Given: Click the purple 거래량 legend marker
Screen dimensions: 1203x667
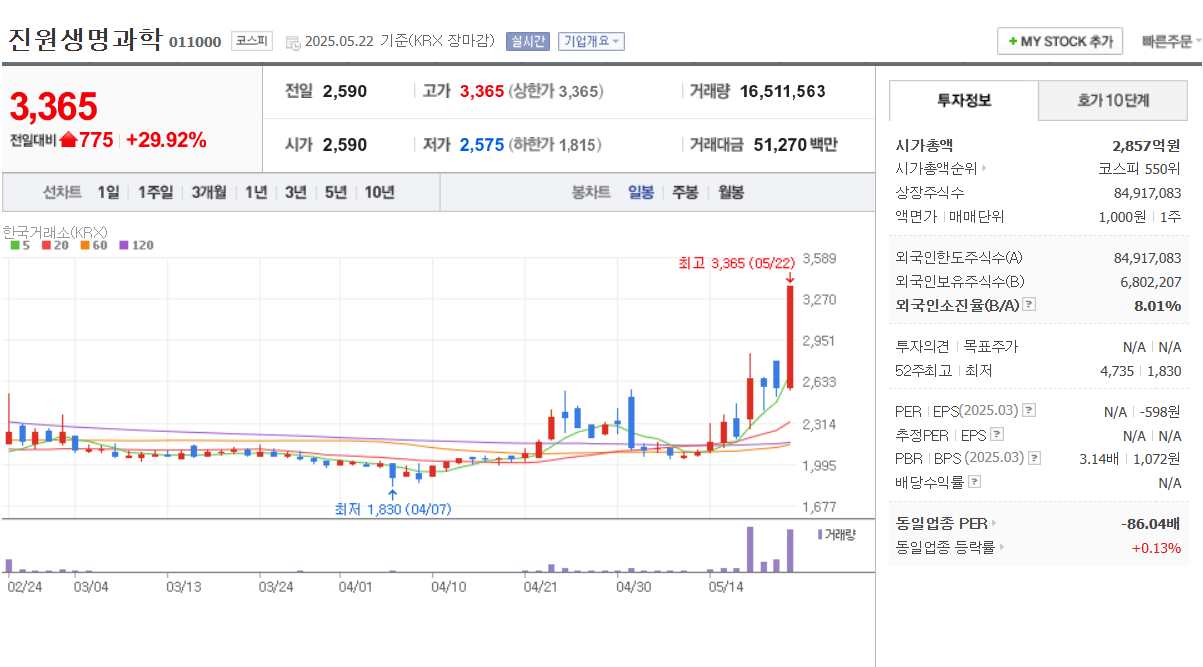Looking at the screenshot, I should coord(820,535).
